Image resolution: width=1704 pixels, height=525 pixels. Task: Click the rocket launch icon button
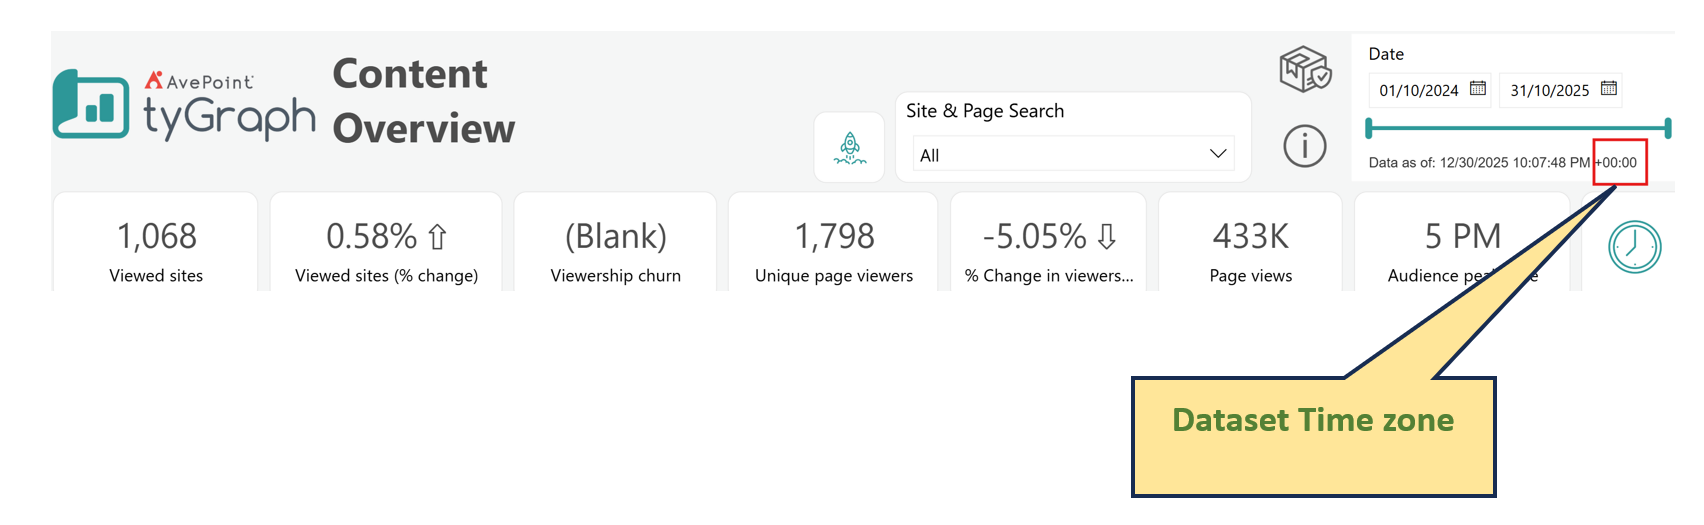pyautogui.click(x=849, y=148)
